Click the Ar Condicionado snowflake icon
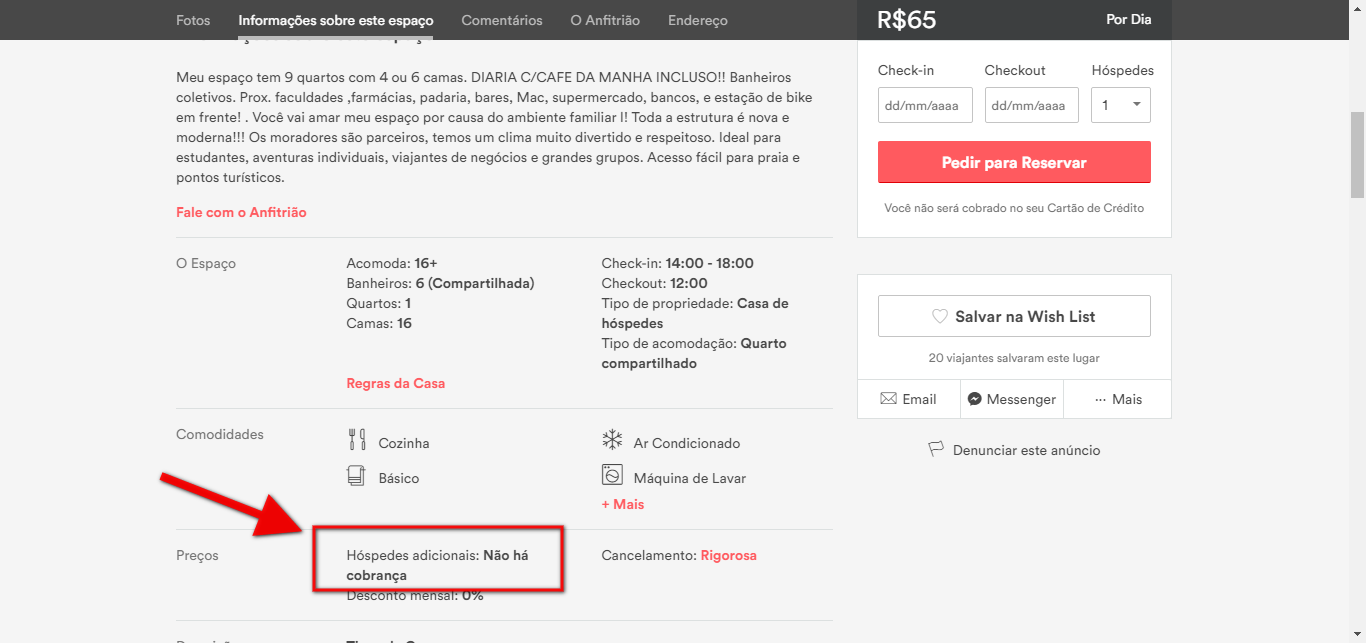 tap(612, 440)
